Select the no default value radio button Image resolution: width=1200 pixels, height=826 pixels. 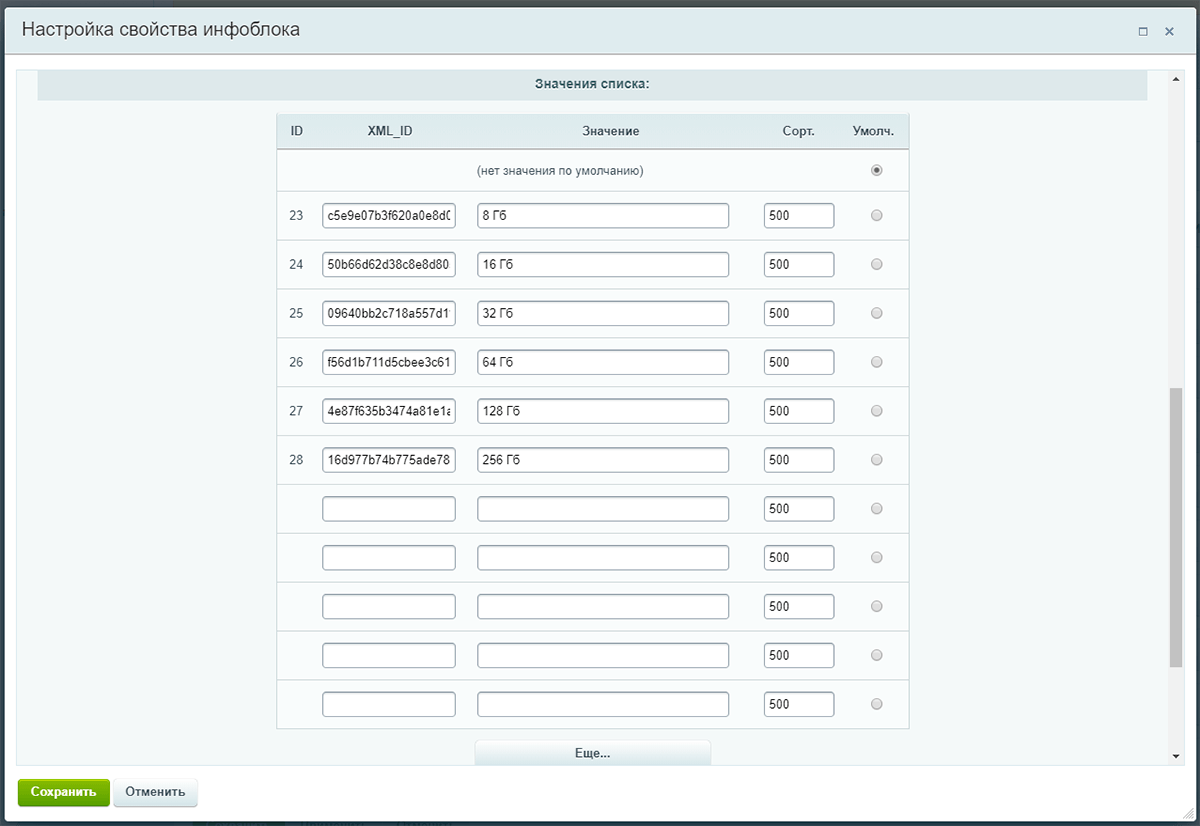tap(877, 171)
